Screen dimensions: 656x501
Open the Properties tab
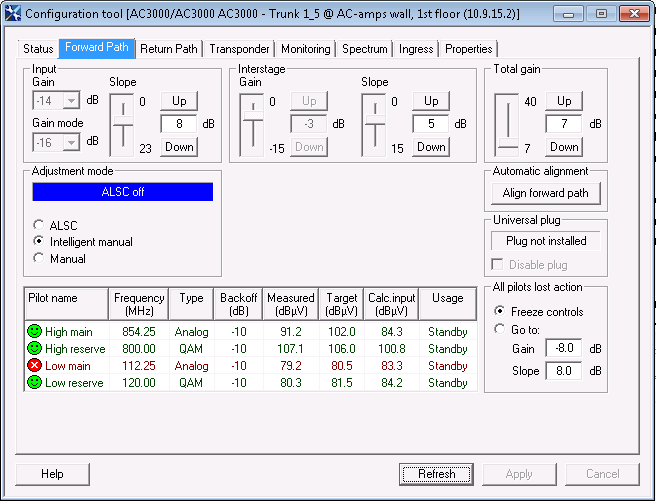click(469, 49)
